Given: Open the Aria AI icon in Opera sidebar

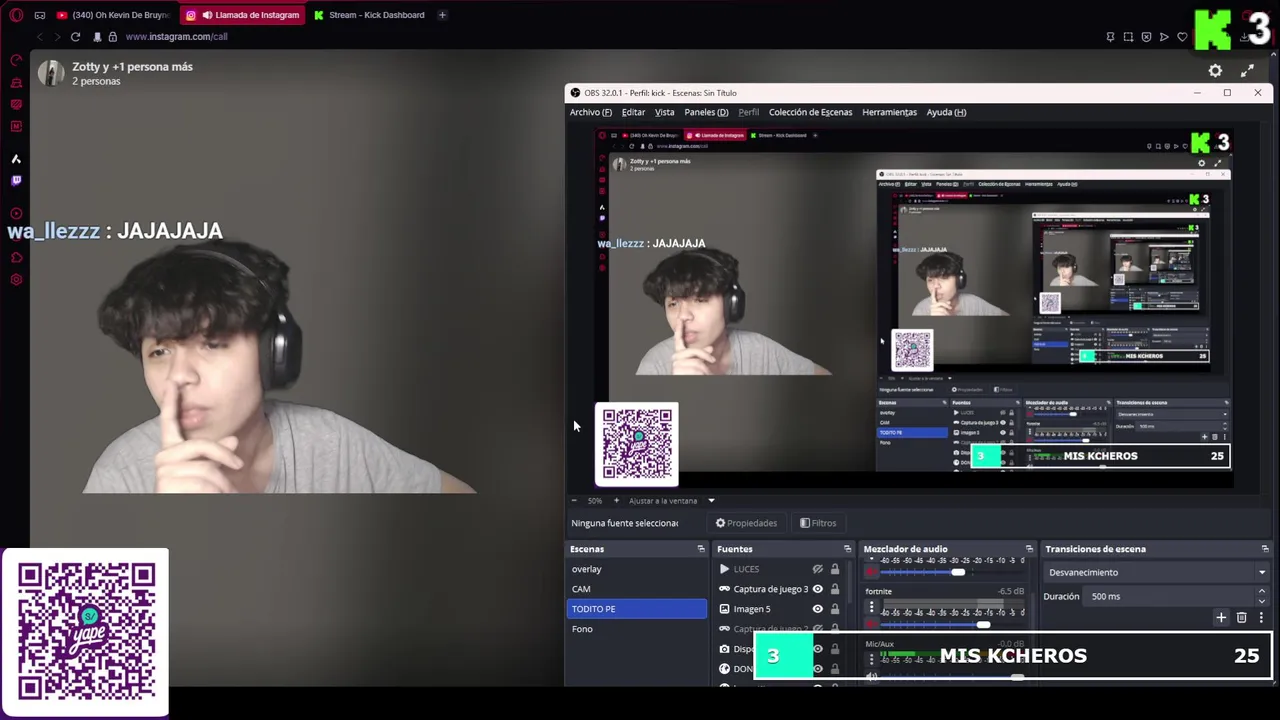Looking at the screenshot, I should 16,159.
